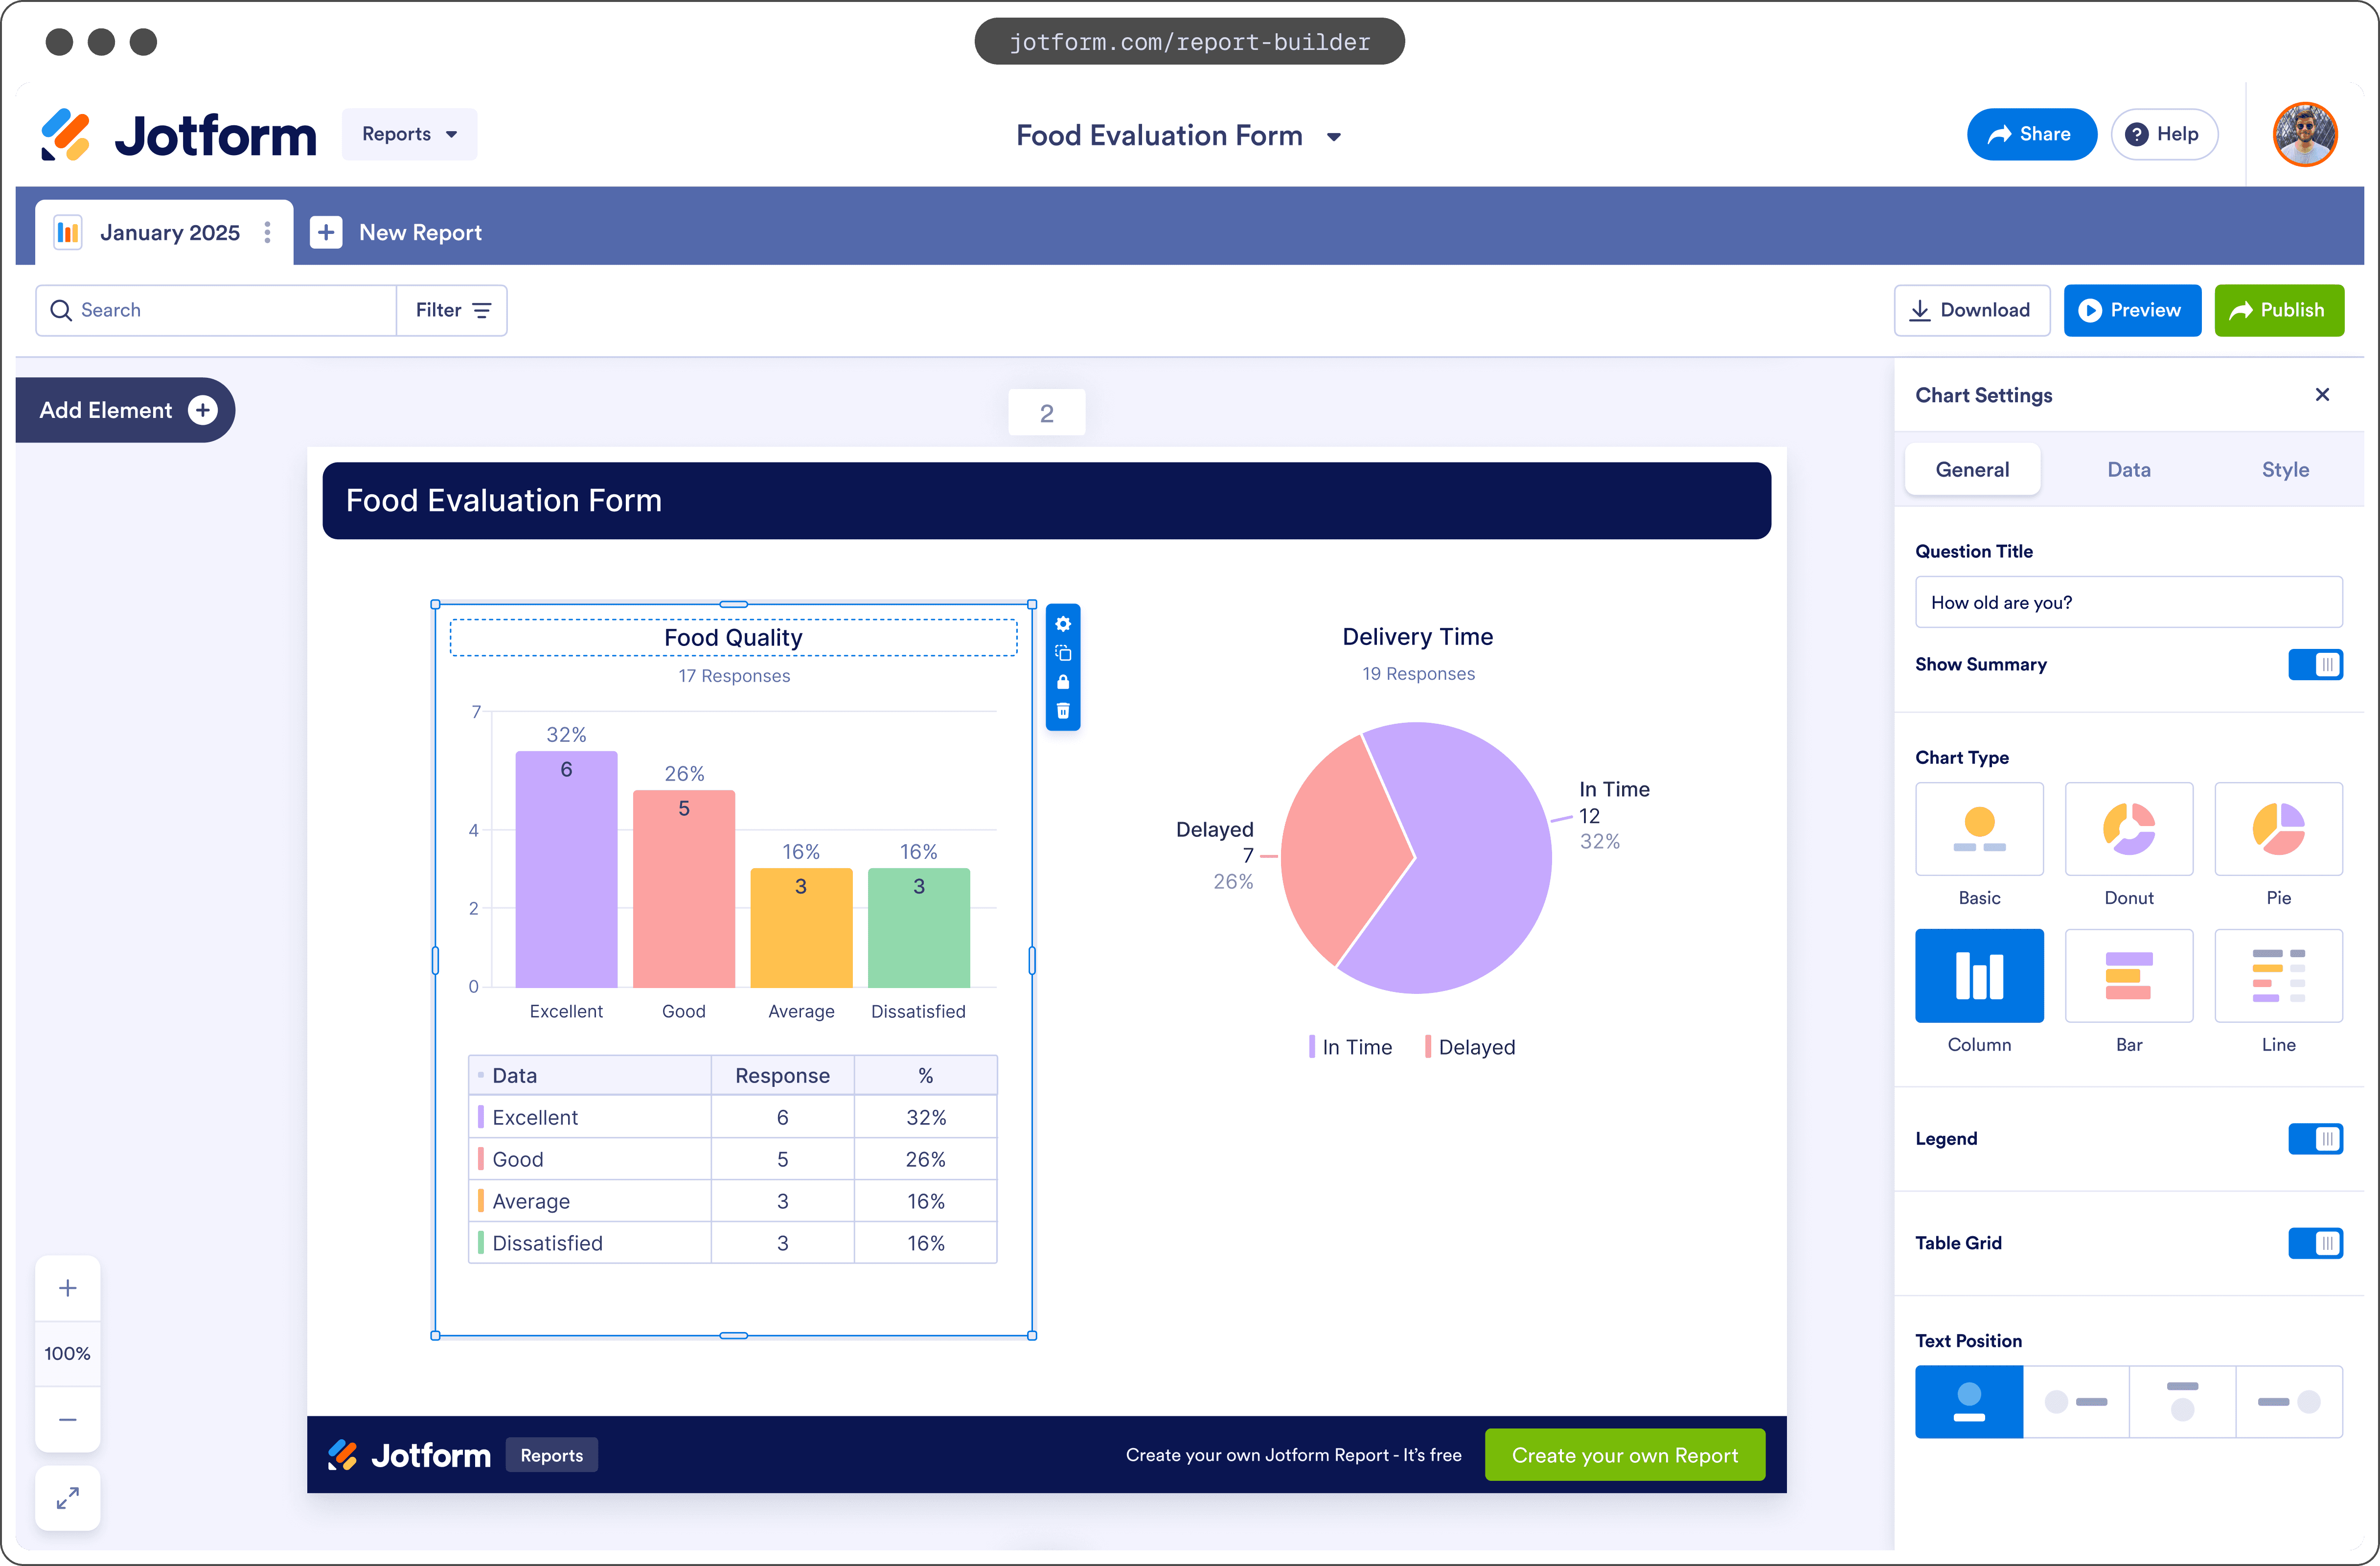Delete chart using trash icon
The width and height of the screenshot is (2380, 1566).
[1063, 711]
